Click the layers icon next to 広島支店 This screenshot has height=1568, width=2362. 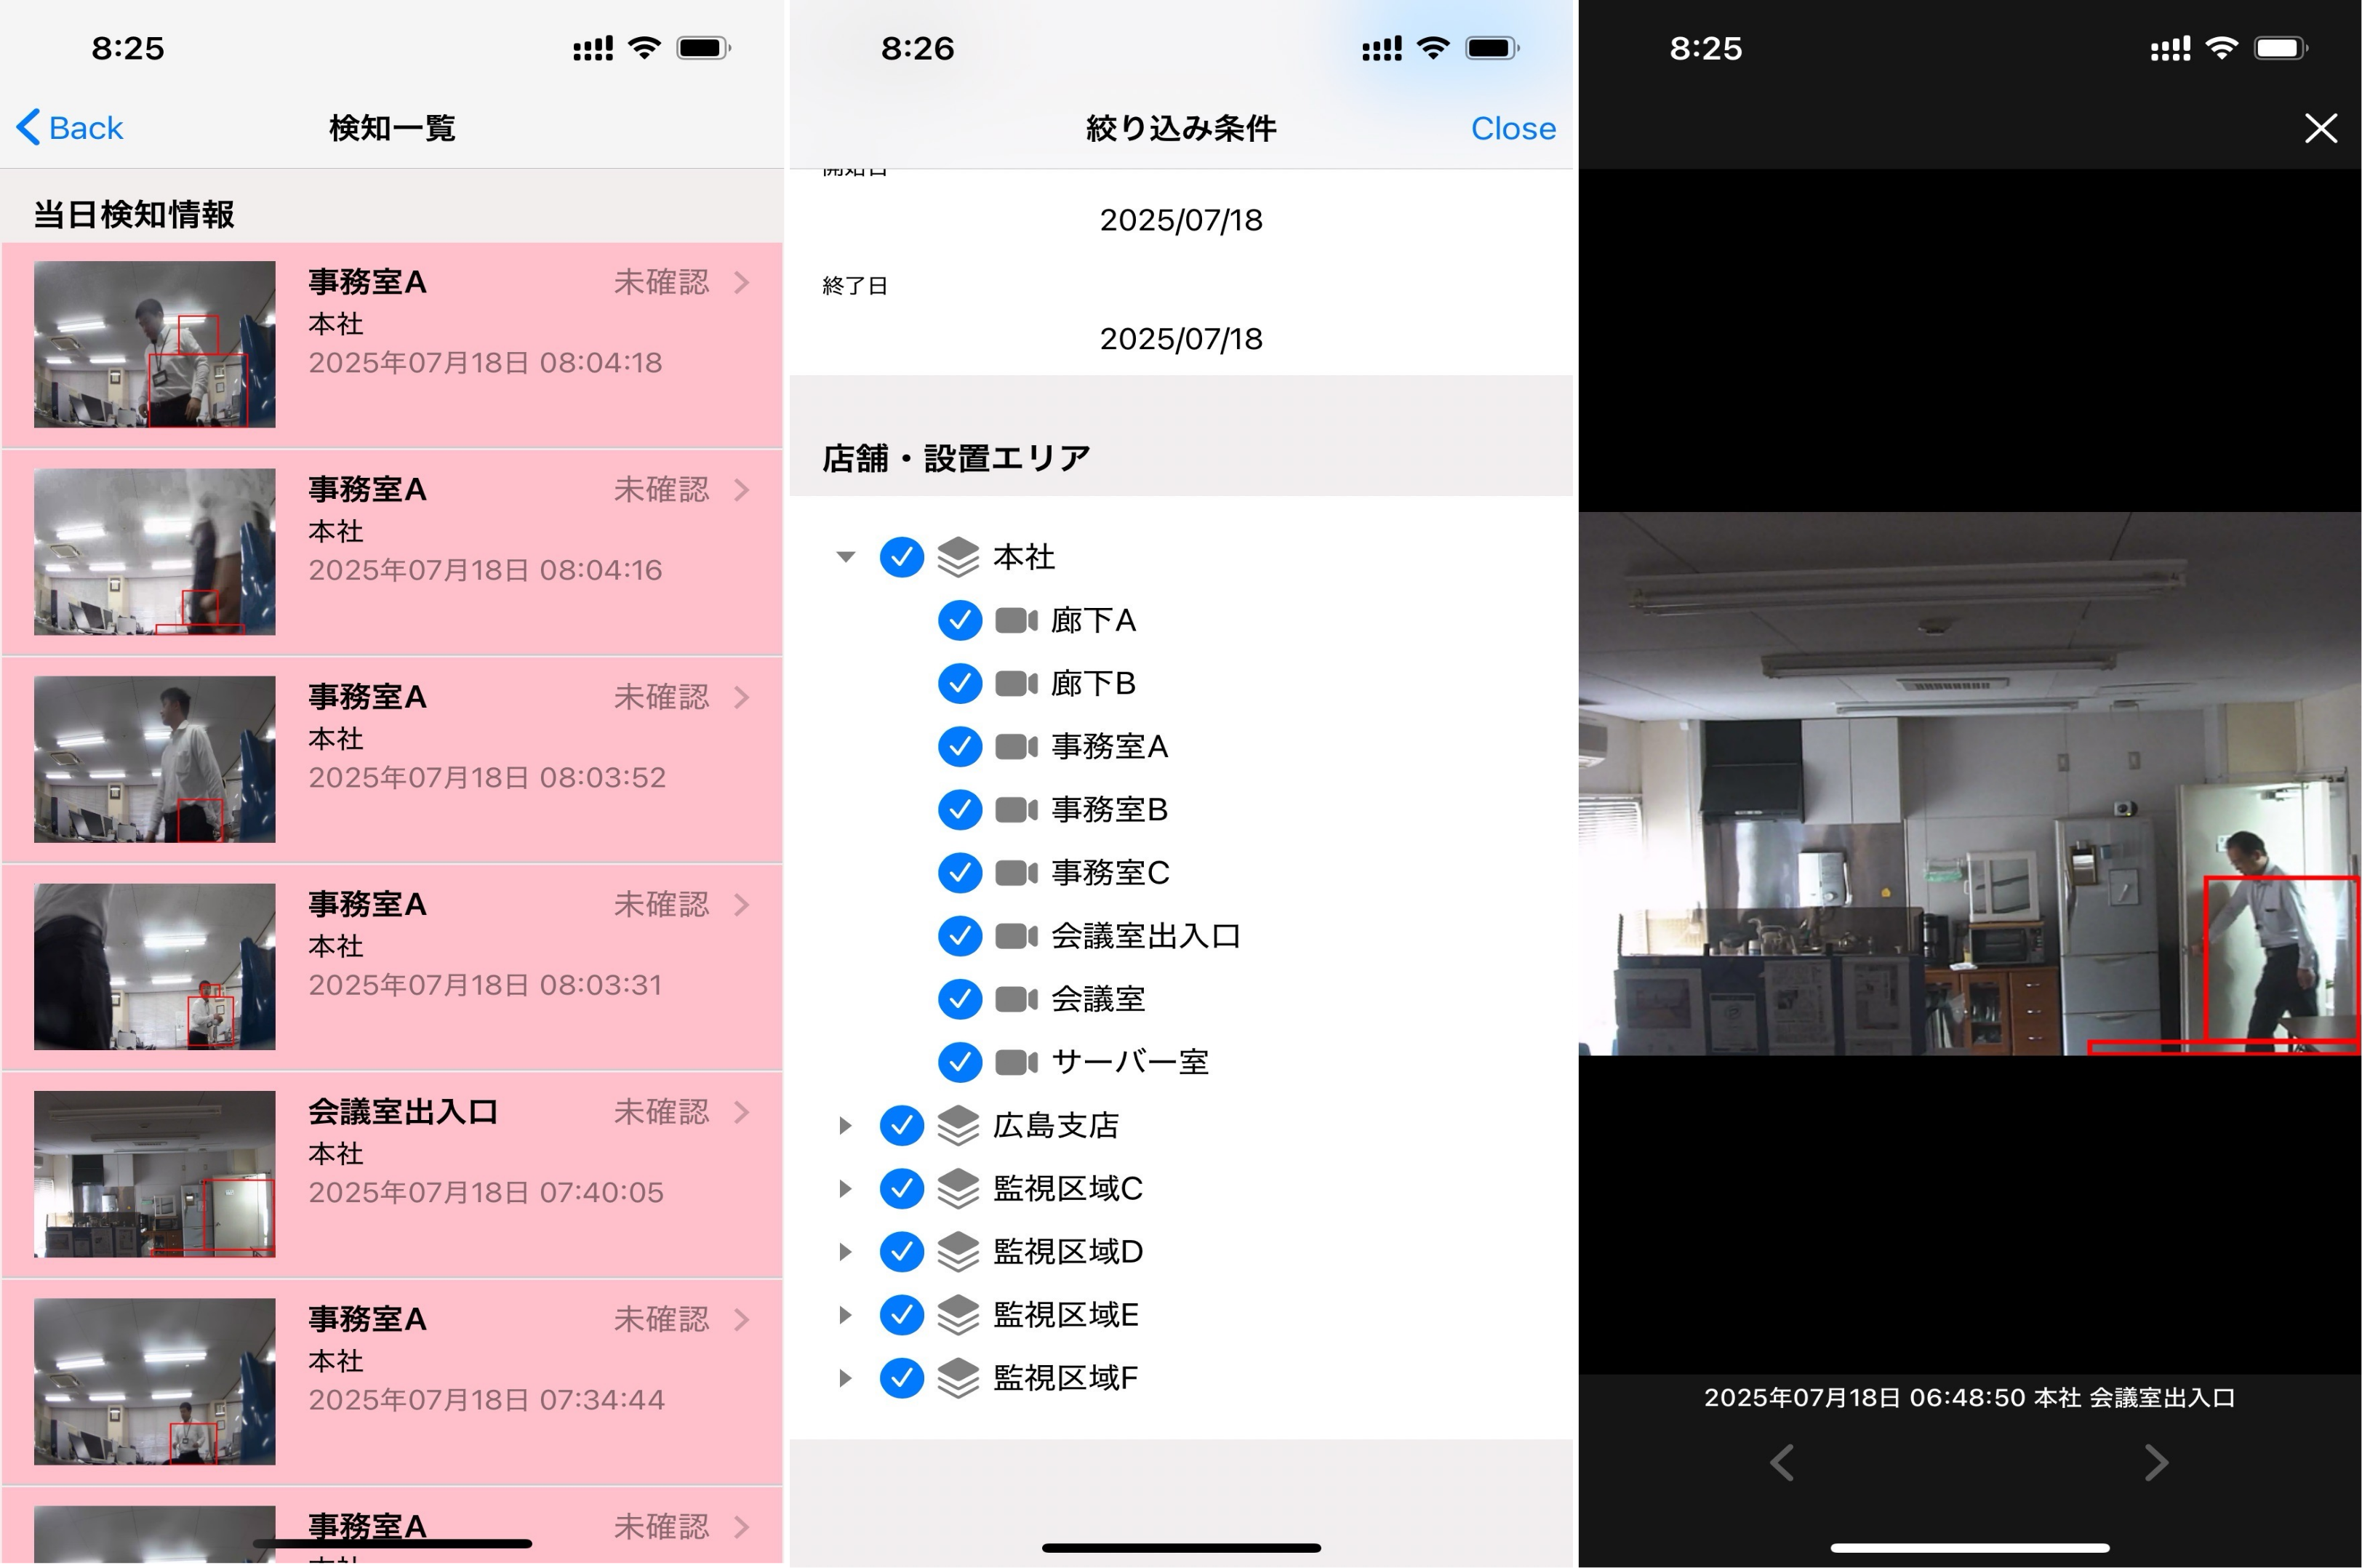pyautogui.click(x=958, y=1125)
